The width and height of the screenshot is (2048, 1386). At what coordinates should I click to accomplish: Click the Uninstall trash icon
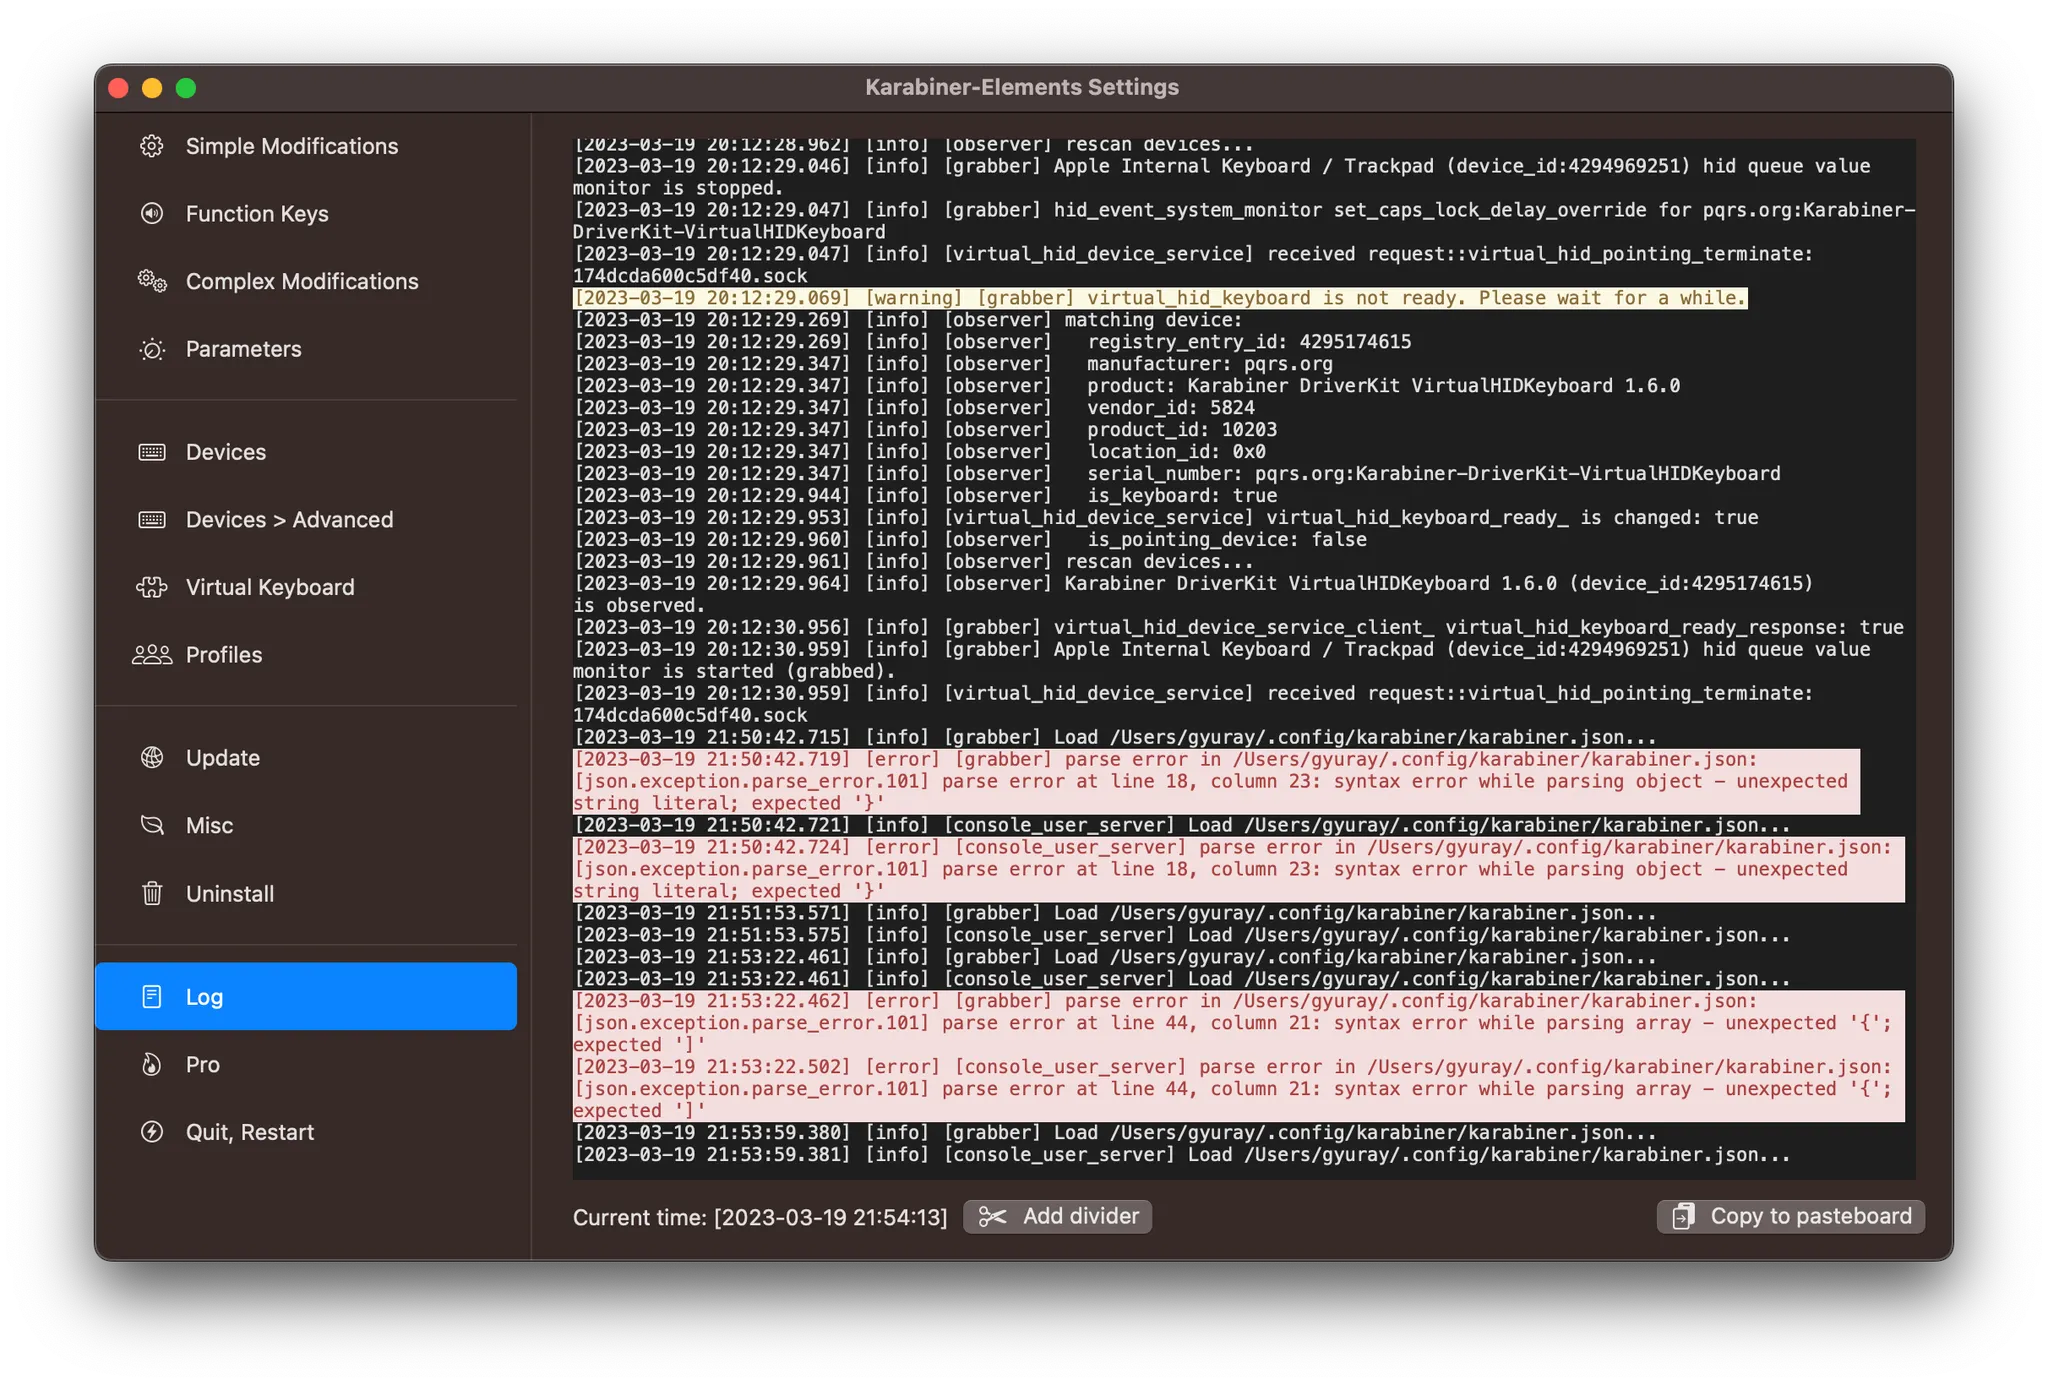coord(152,893)
